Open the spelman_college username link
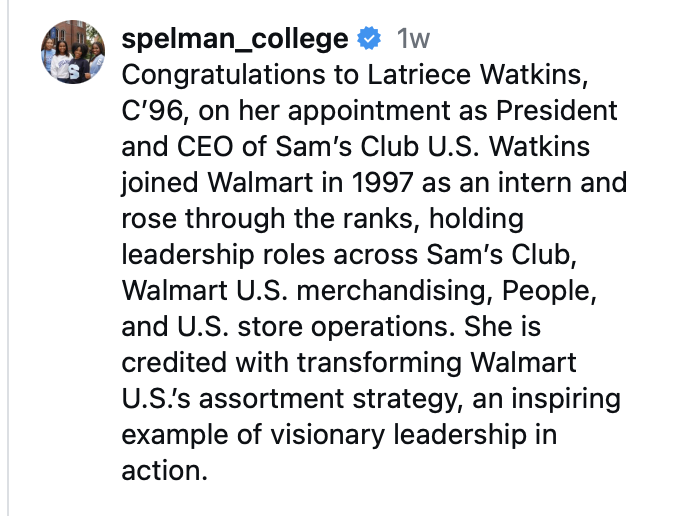The image size is (678, 516). point(234,39)
